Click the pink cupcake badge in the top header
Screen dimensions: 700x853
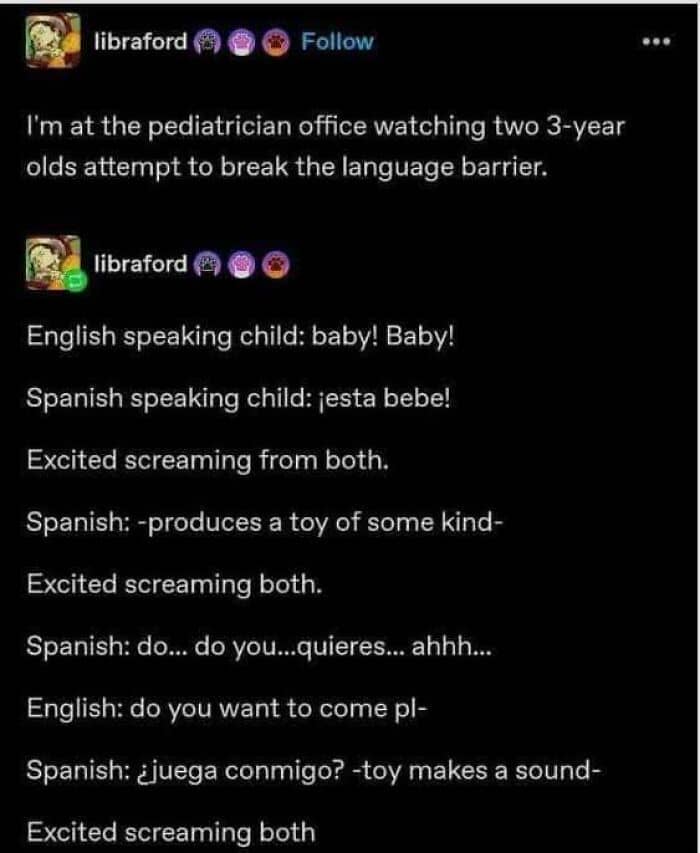(x=241, y=42)
